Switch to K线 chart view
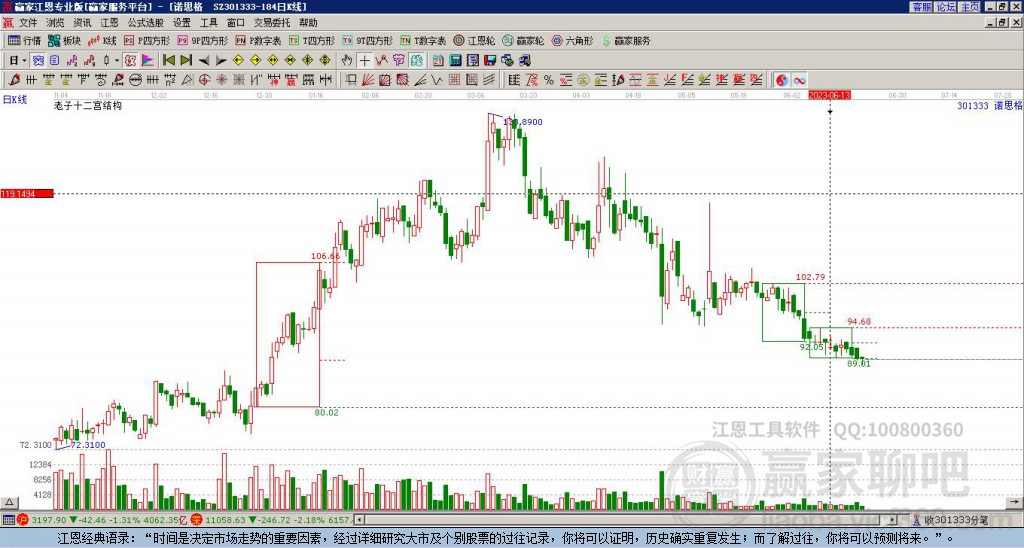Image resolution: width=1024 pixels, height=548 pixels. (102, 40)
